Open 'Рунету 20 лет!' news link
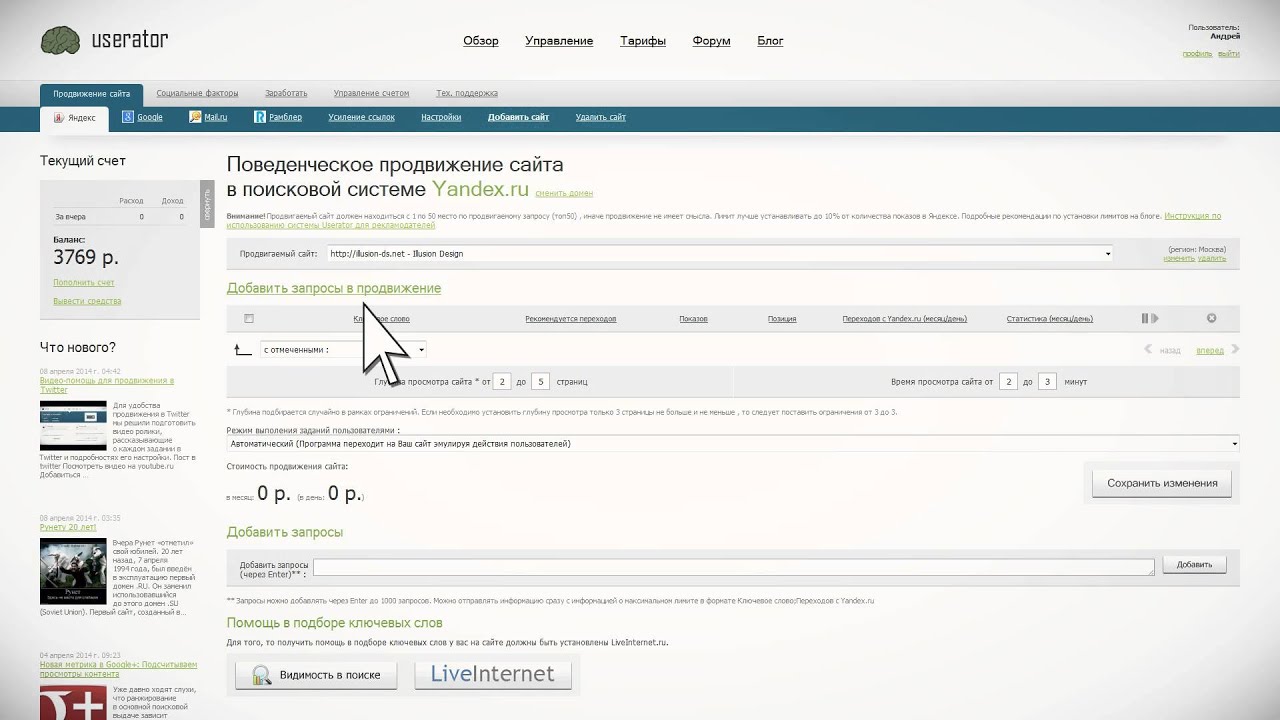 pyautogui.click(x=68, y=527)
